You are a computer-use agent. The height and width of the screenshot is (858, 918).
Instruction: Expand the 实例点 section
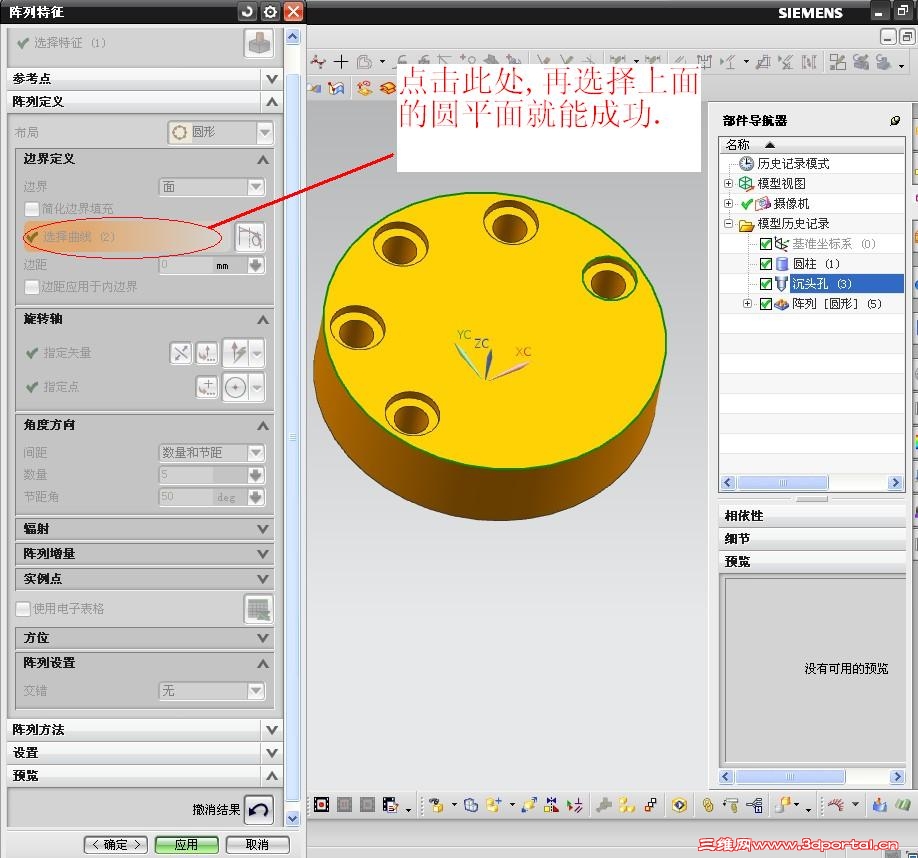pos(145,579)
